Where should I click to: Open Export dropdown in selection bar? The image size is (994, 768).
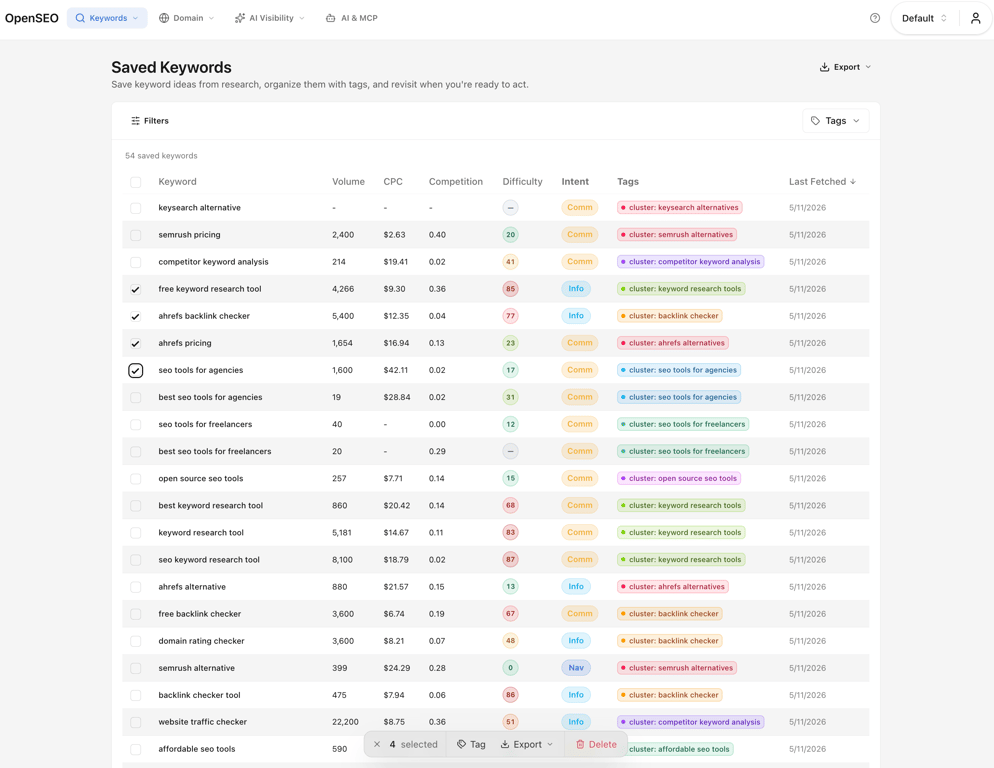tap(527, 744)
